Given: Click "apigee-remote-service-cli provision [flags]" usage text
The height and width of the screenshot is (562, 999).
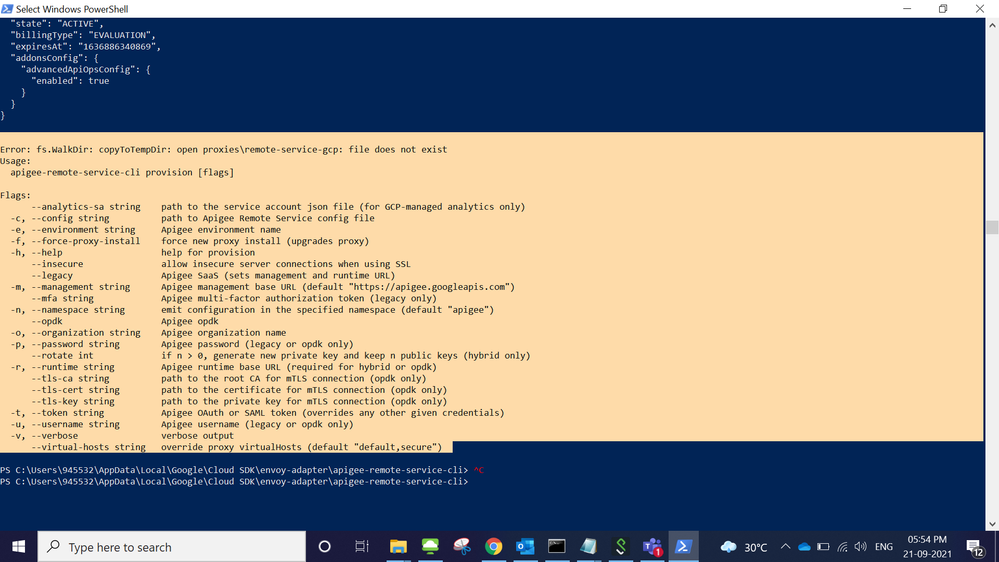Looking at the screenshot, I should coord(122,173).
